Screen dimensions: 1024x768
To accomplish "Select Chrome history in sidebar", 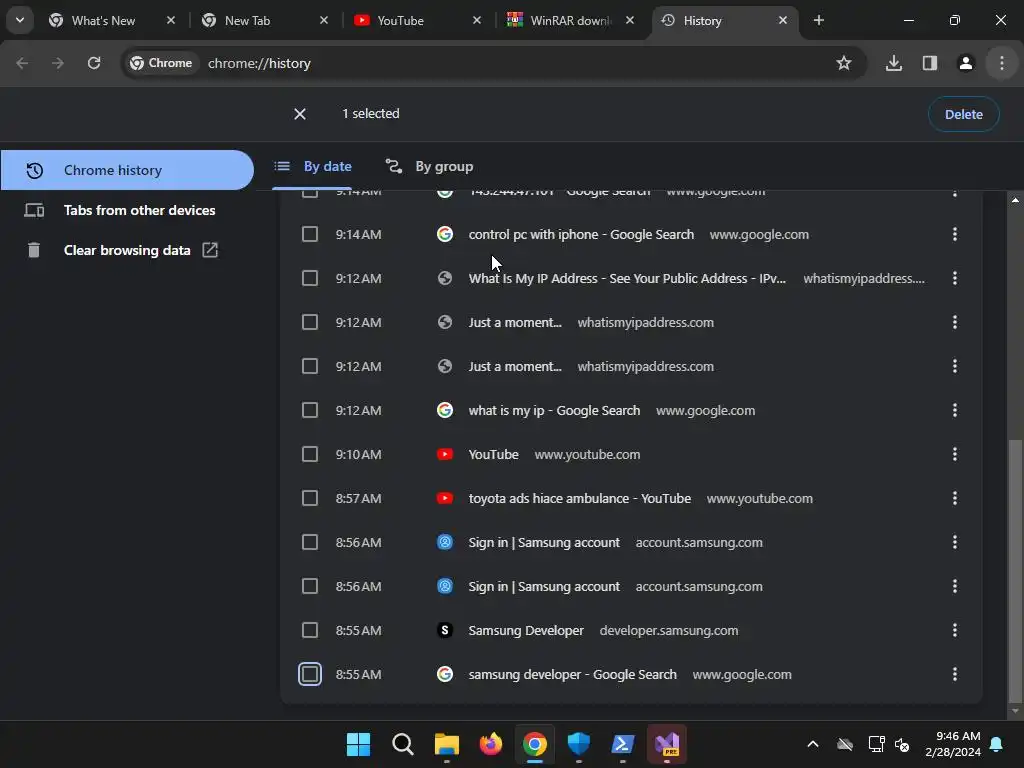I will coord(127,170).
